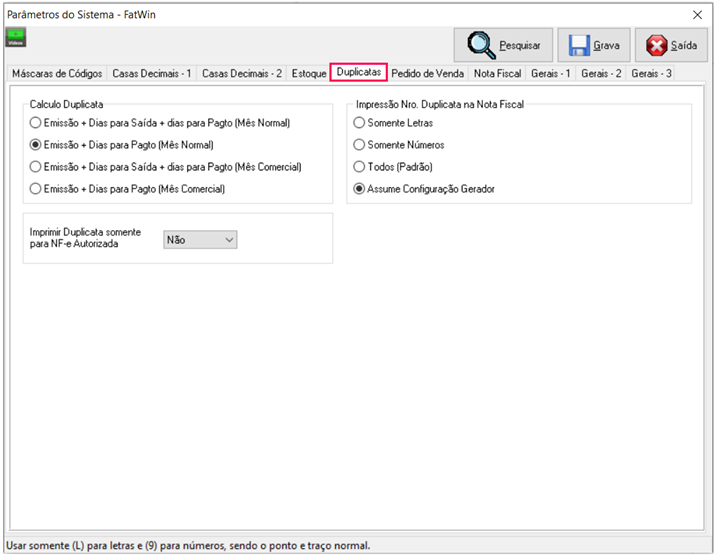The width and height of the screenshot is (718, 559).
Task: Click the Pesquisar magnifying glass button
Action: 503,46
